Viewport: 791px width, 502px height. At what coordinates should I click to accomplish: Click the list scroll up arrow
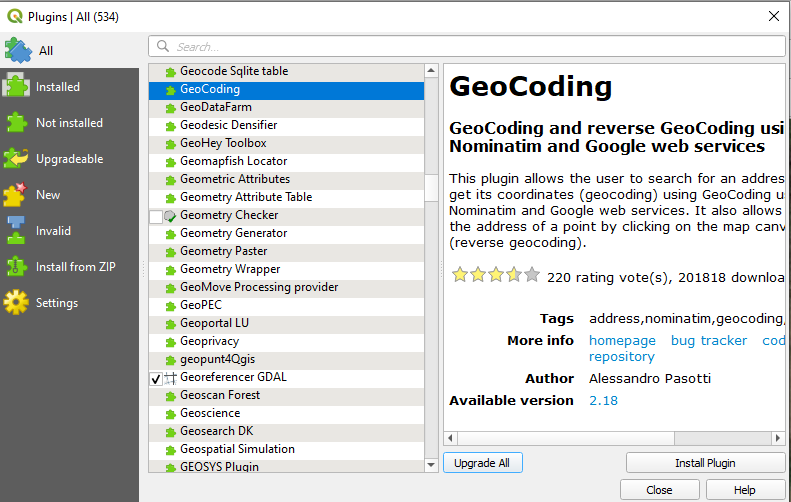click(x=431, y=71)
